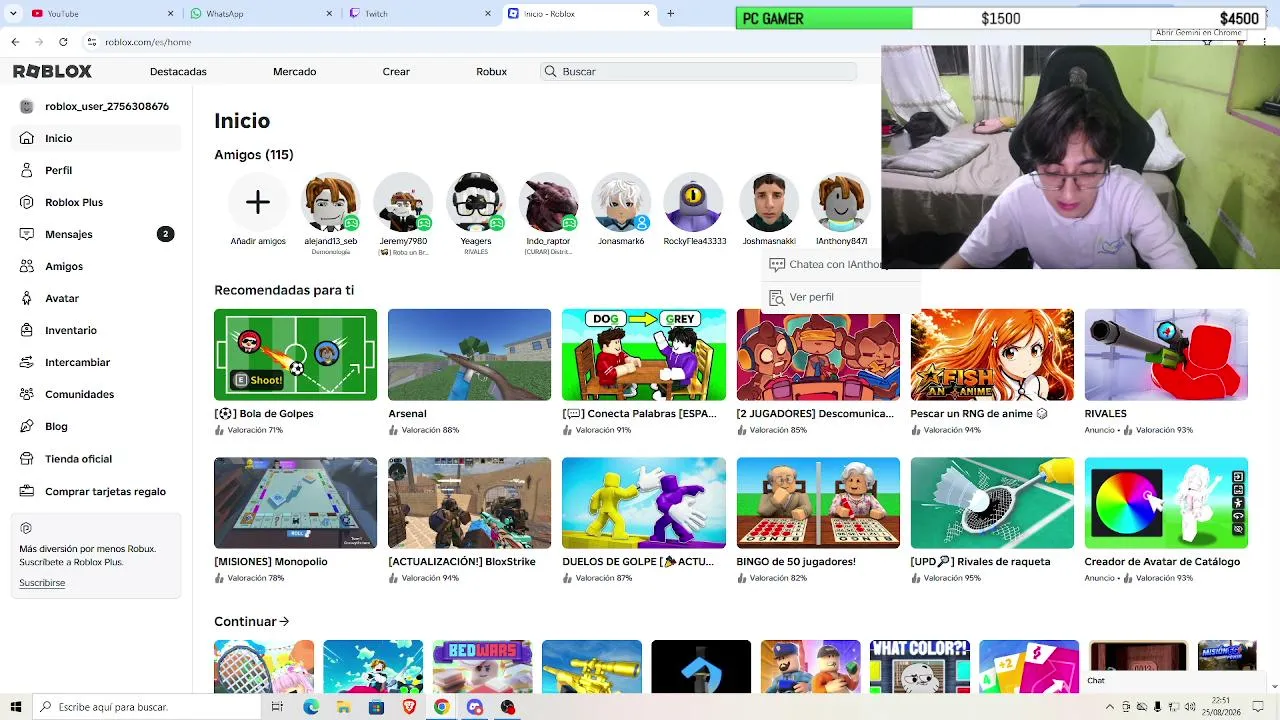Open the Inicio sidebar item

coord(96,138)
